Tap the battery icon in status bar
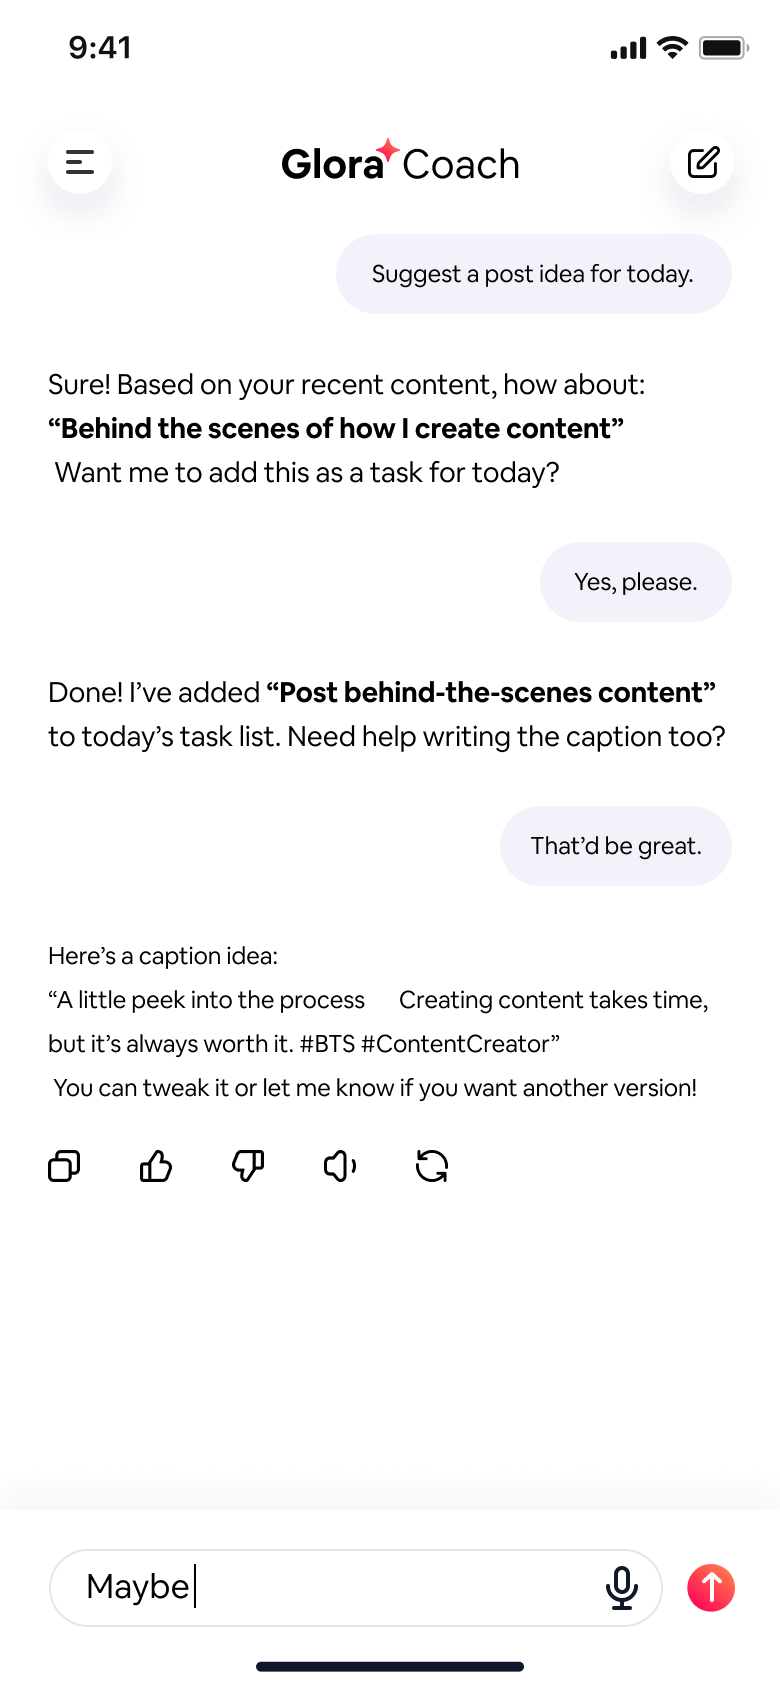780x1688 pixels. (x=723, y=48)
